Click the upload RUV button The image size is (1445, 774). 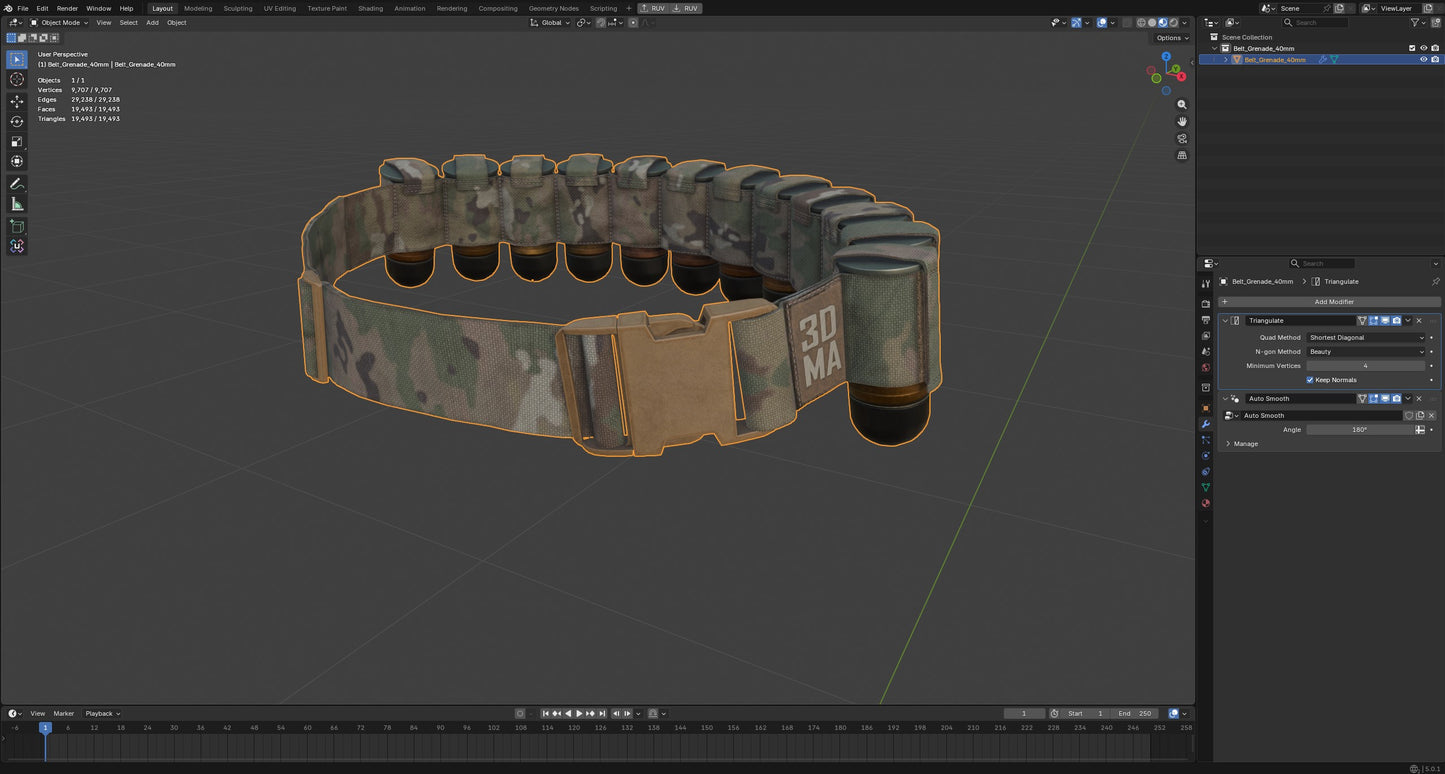652,8
